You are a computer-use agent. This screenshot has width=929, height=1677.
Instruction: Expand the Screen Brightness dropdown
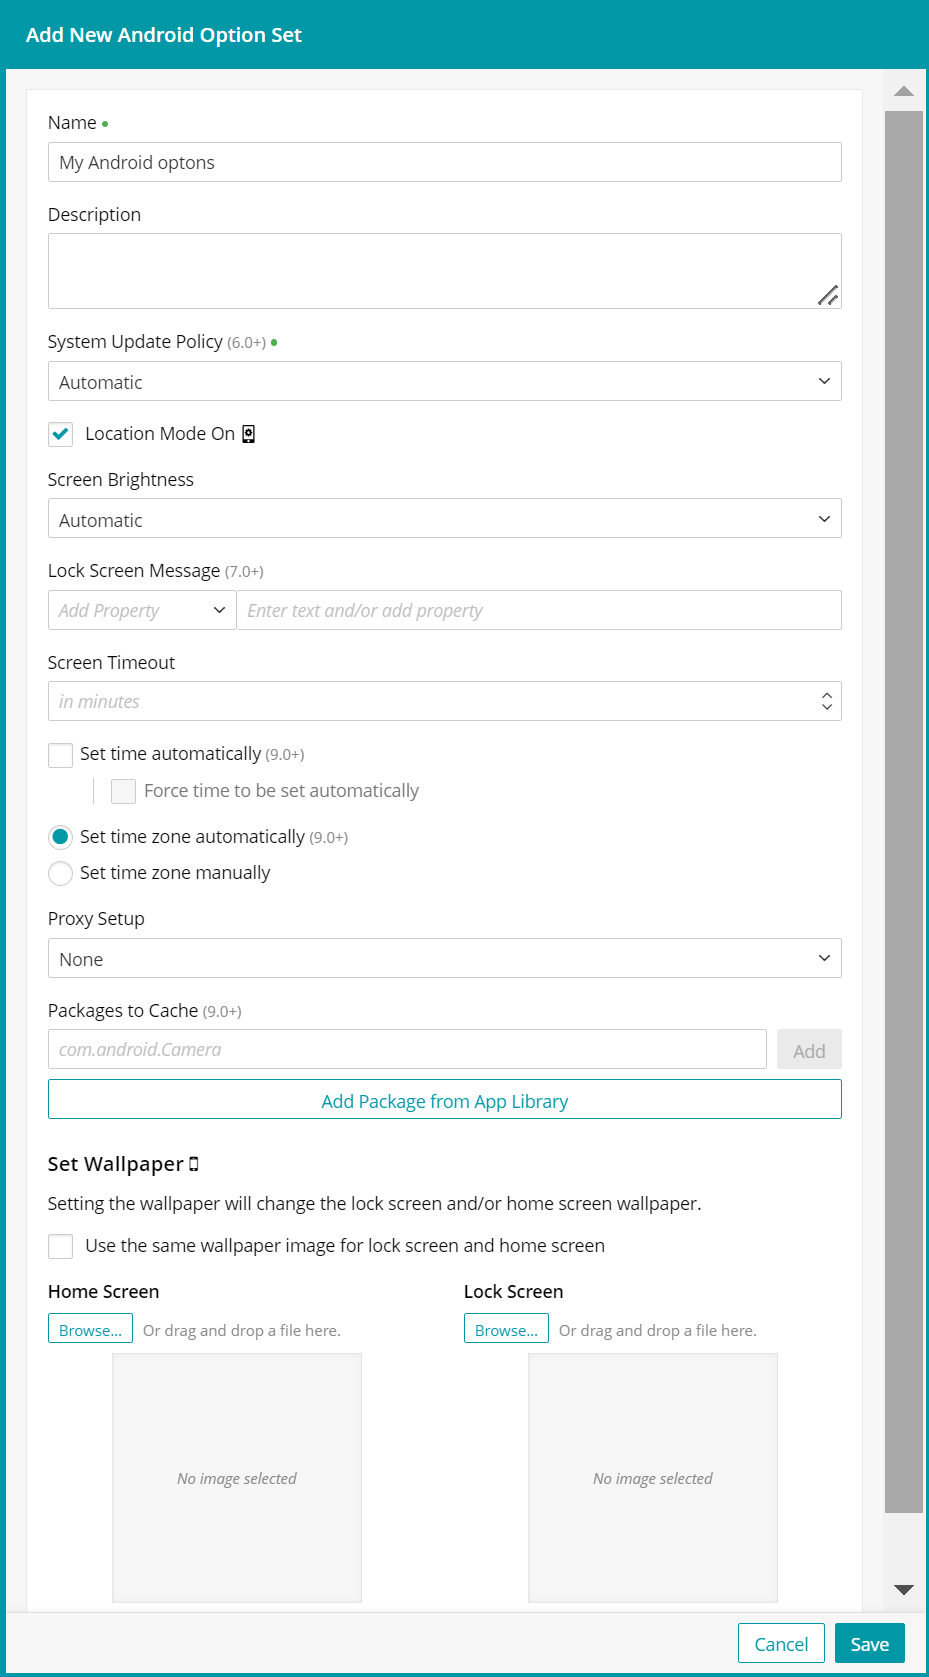coord(444,519)
